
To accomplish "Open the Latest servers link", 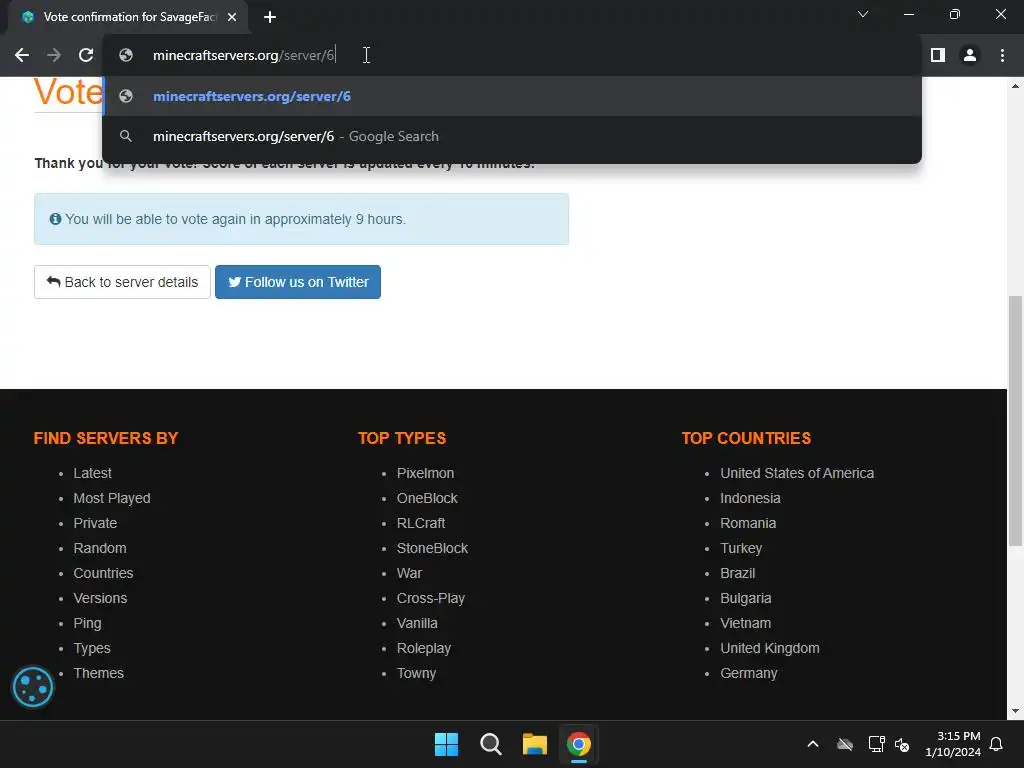I will point(92,473).
